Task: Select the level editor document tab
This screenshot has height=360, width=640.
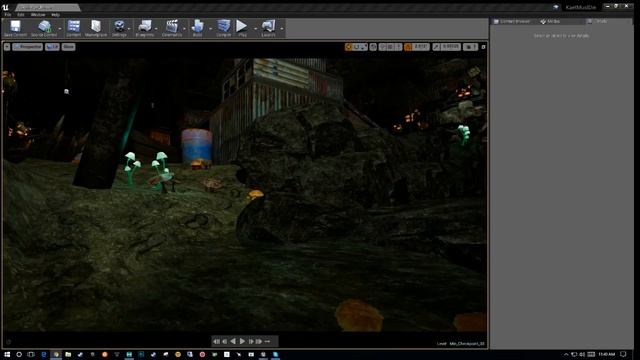Action: (x=48, y=7)
